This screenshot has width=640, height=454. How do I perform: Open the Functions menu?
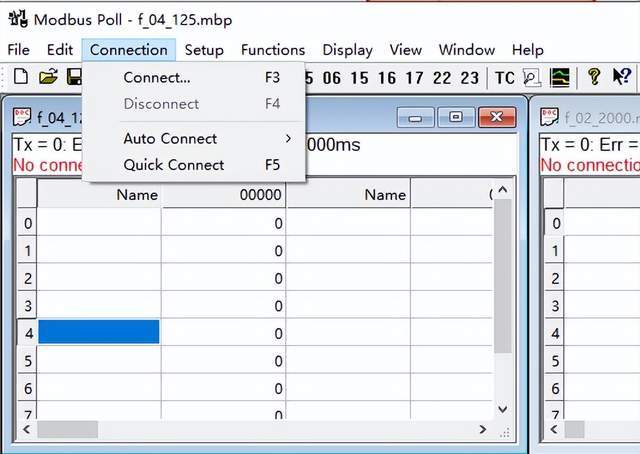[273, 50]
